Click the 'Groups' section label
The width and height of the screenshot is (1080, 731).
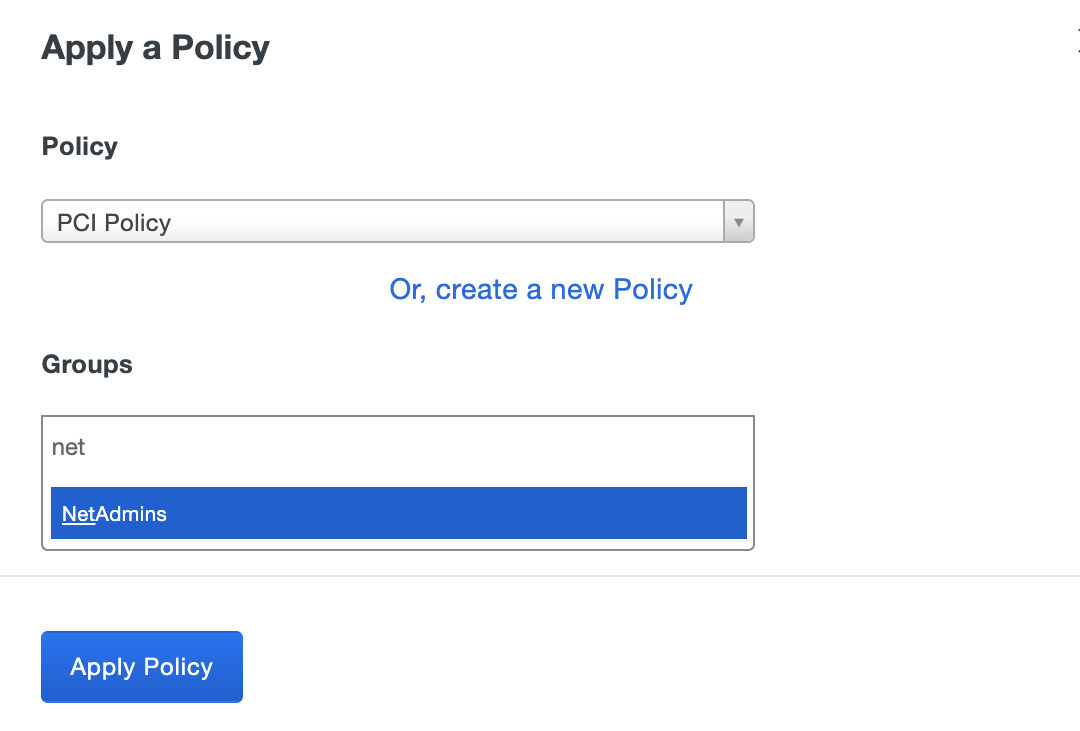87,364
